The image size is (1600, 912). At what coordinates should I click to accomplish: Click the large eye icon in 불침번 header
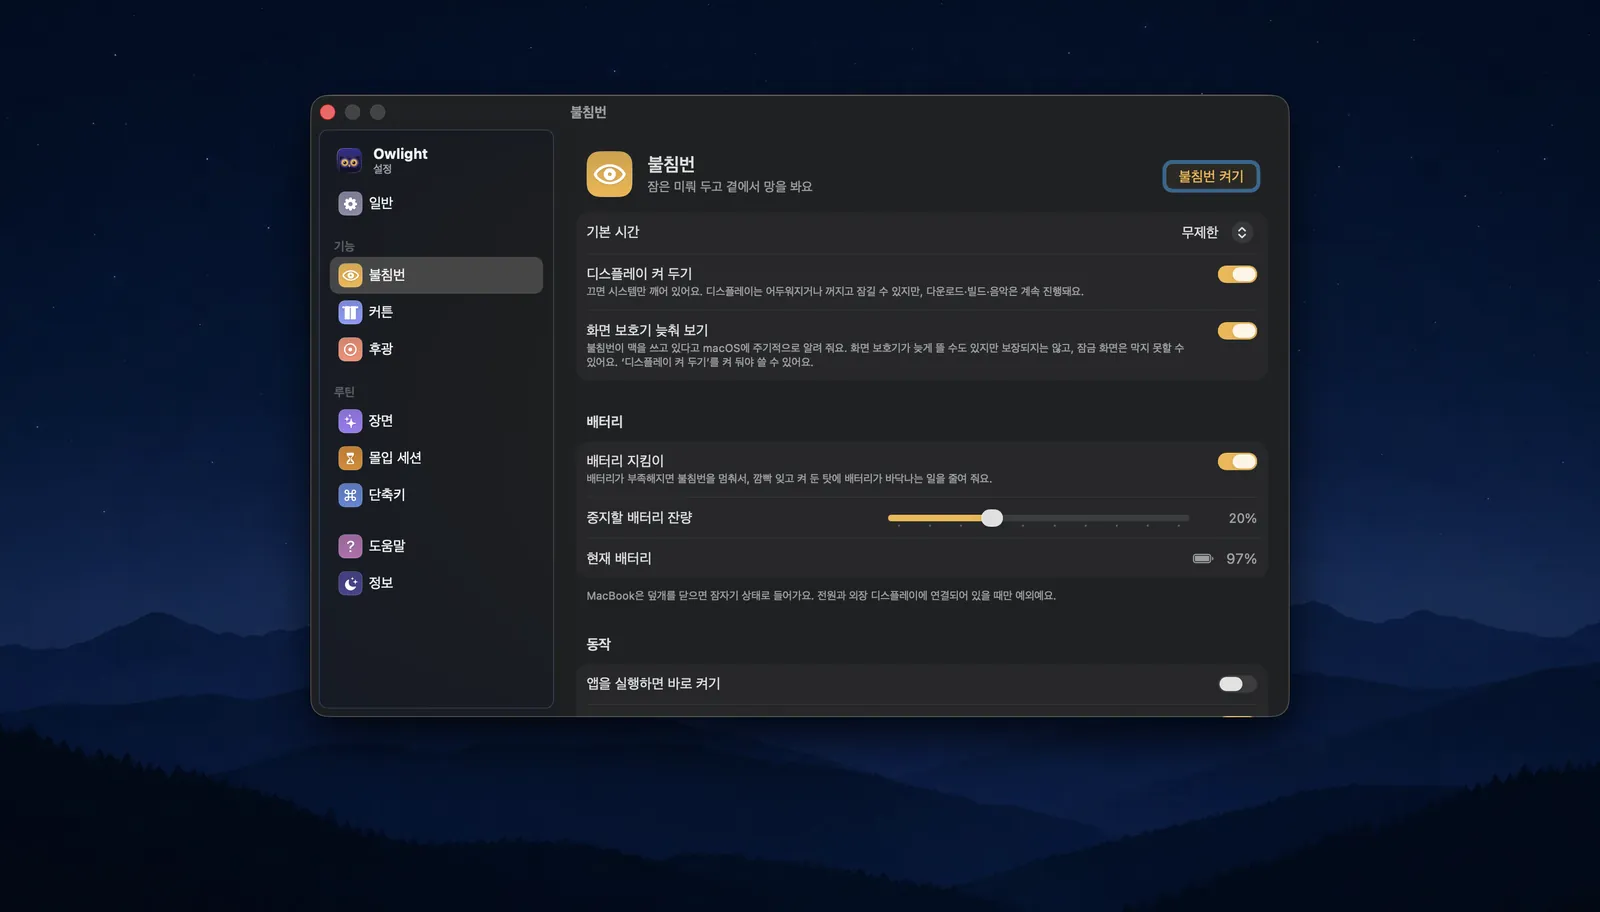pyautogui.click(x=609, y=174)
